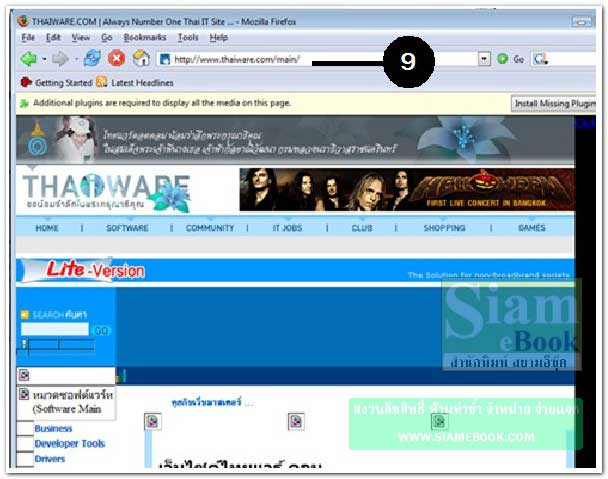Image resolution: width=608 pixels, height=479 pixels.
Task: Select SOFTWARE in site navigation
Action: coord(127,228)
